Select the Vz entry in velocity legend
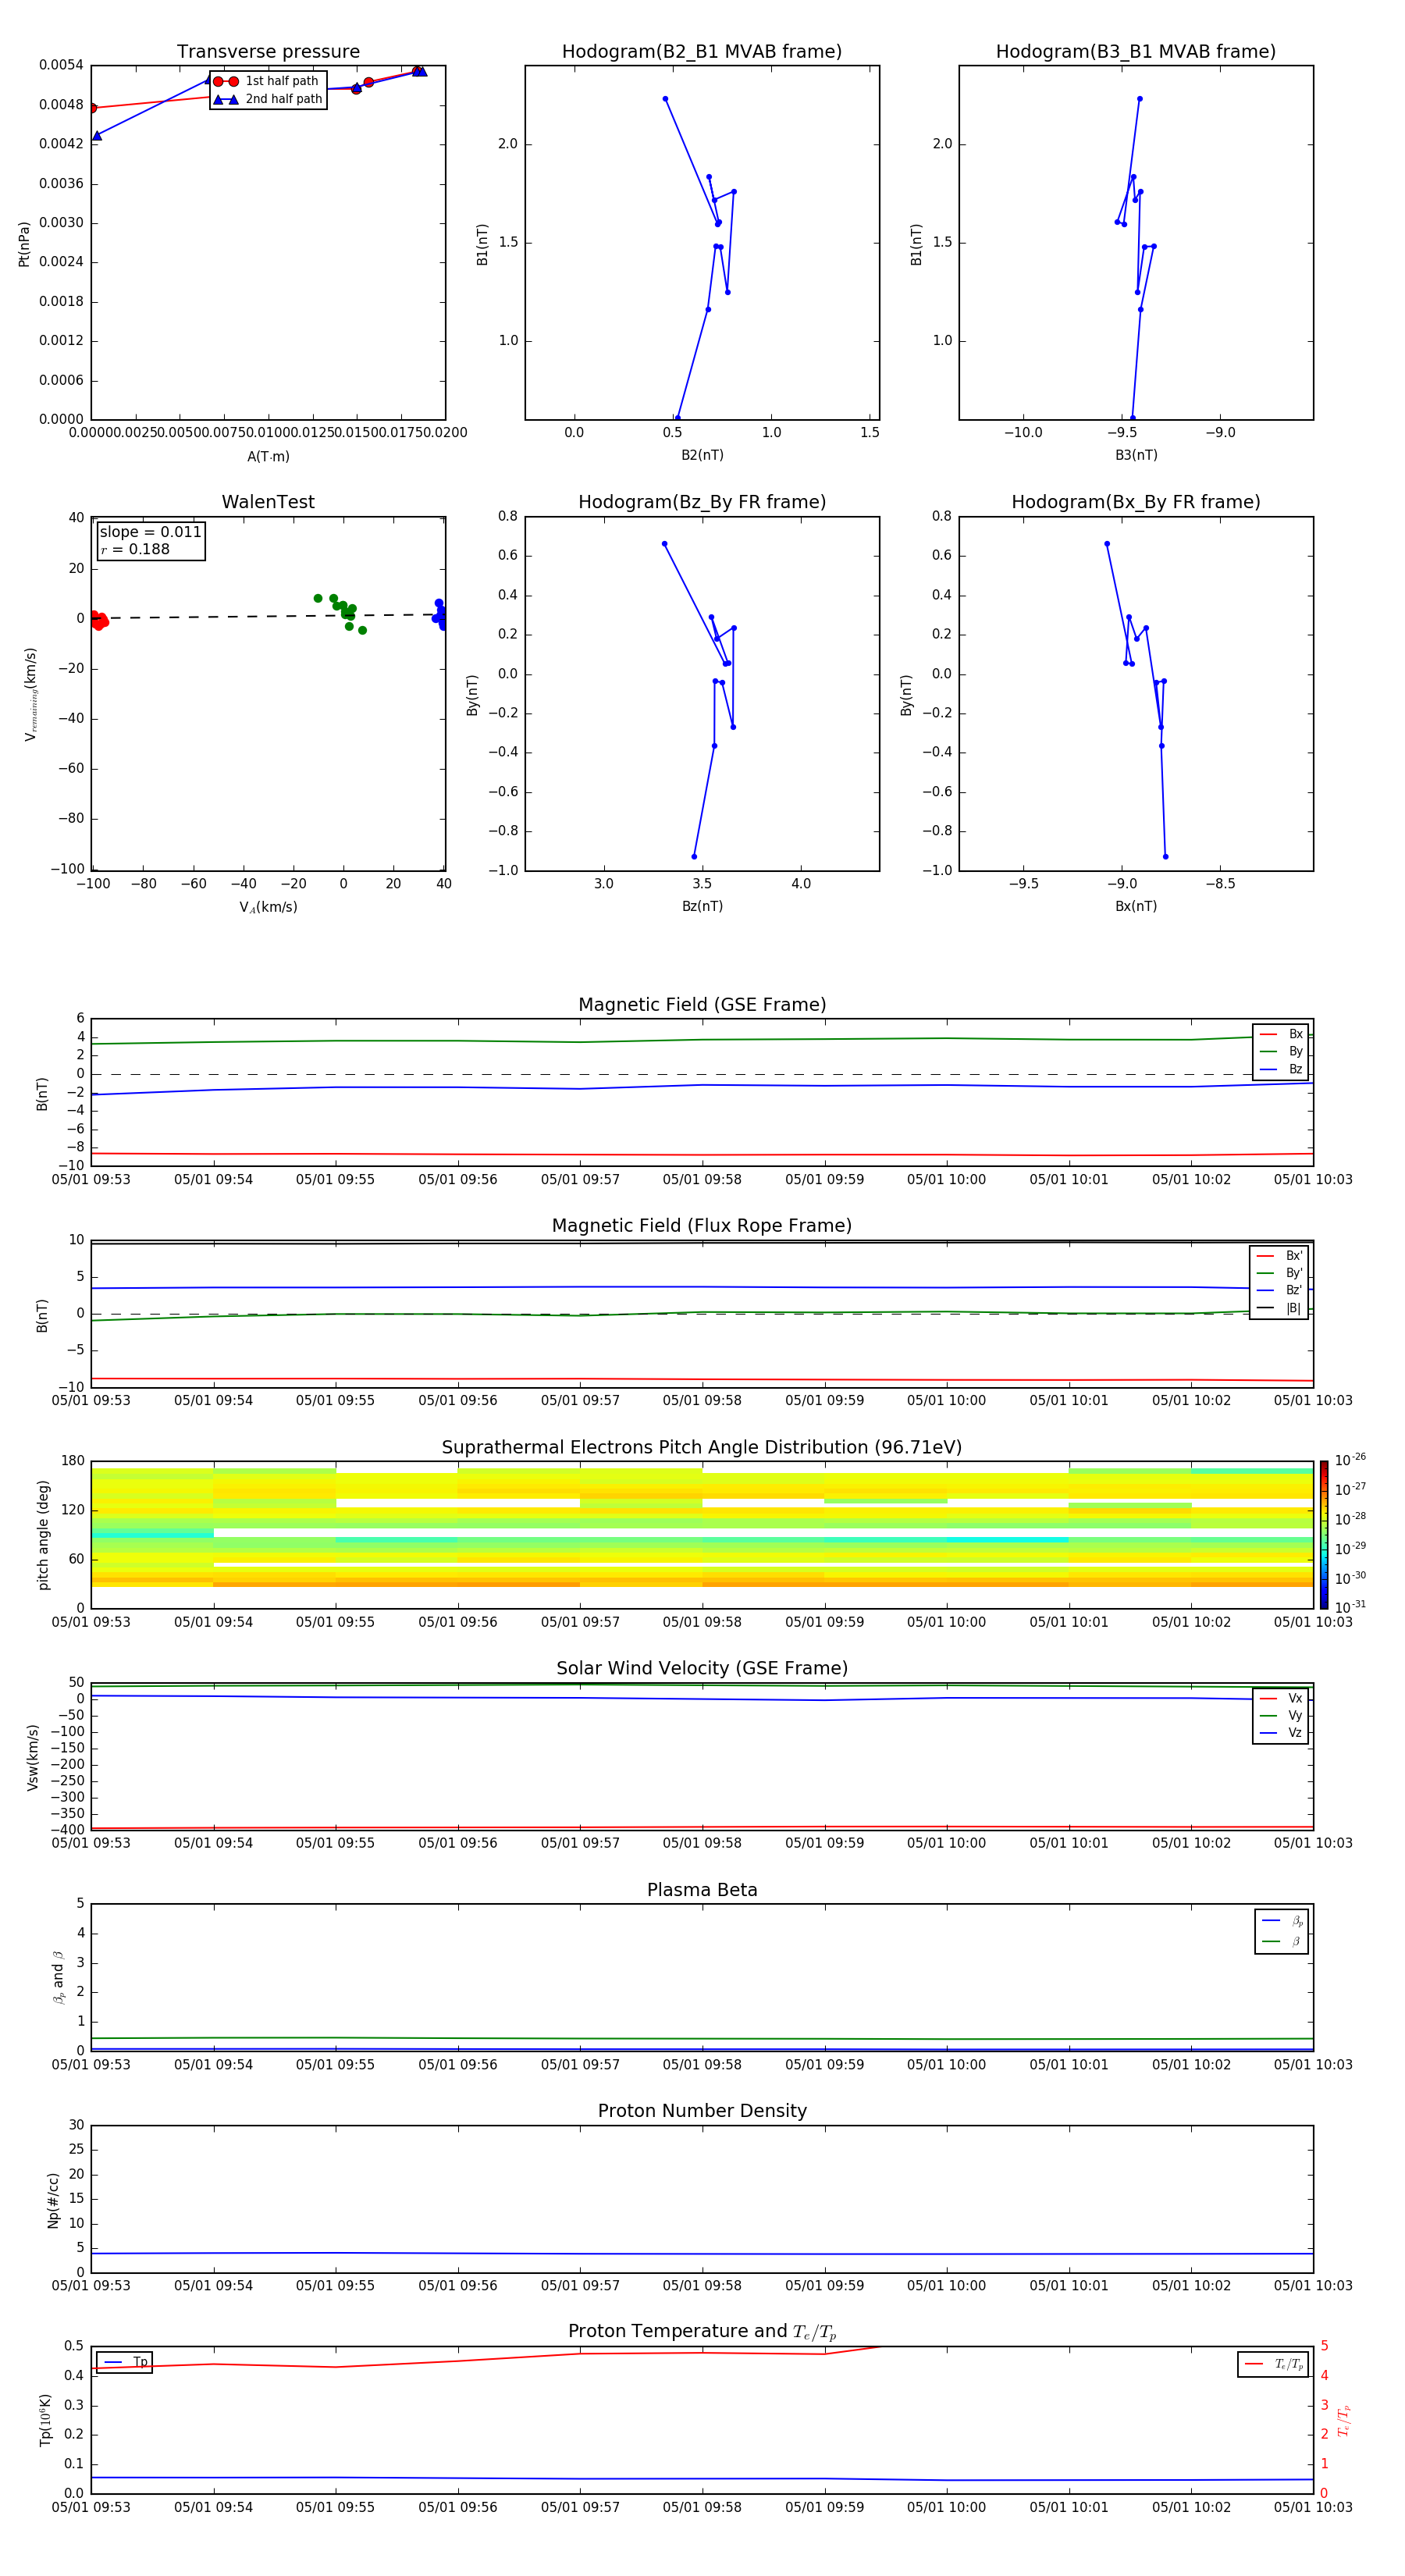Screen dimensions: 1405x2576 [x=1281, y=1732]
